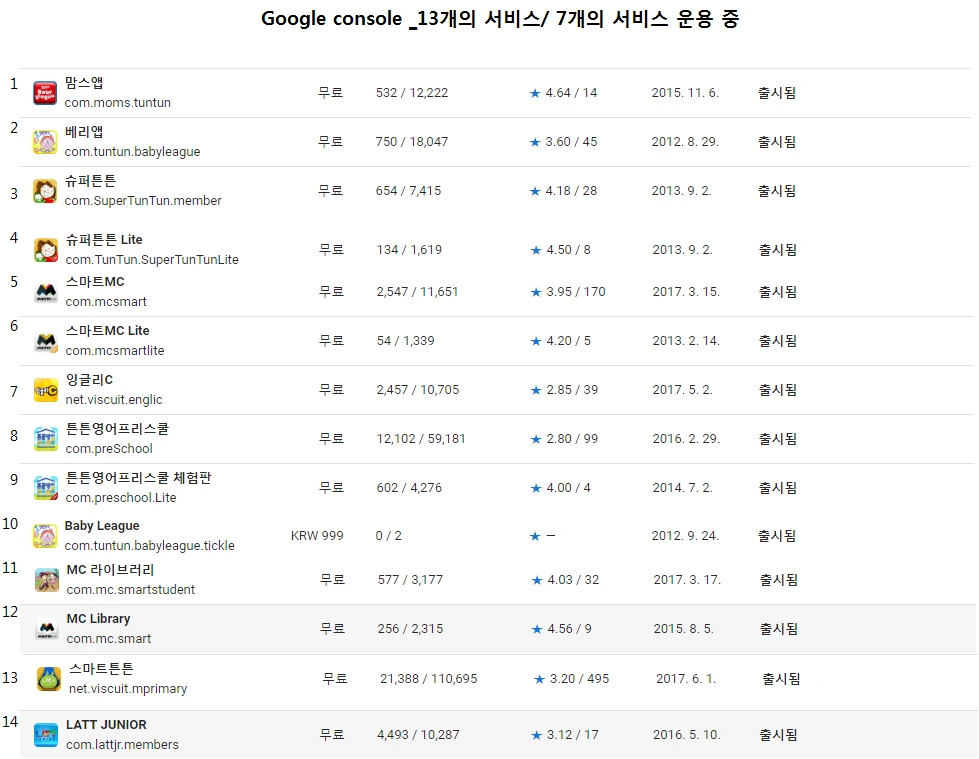Viewport: 979px width, 759px height.
Task: Click the rating star for 맘스앱
Action: point(535,93)
